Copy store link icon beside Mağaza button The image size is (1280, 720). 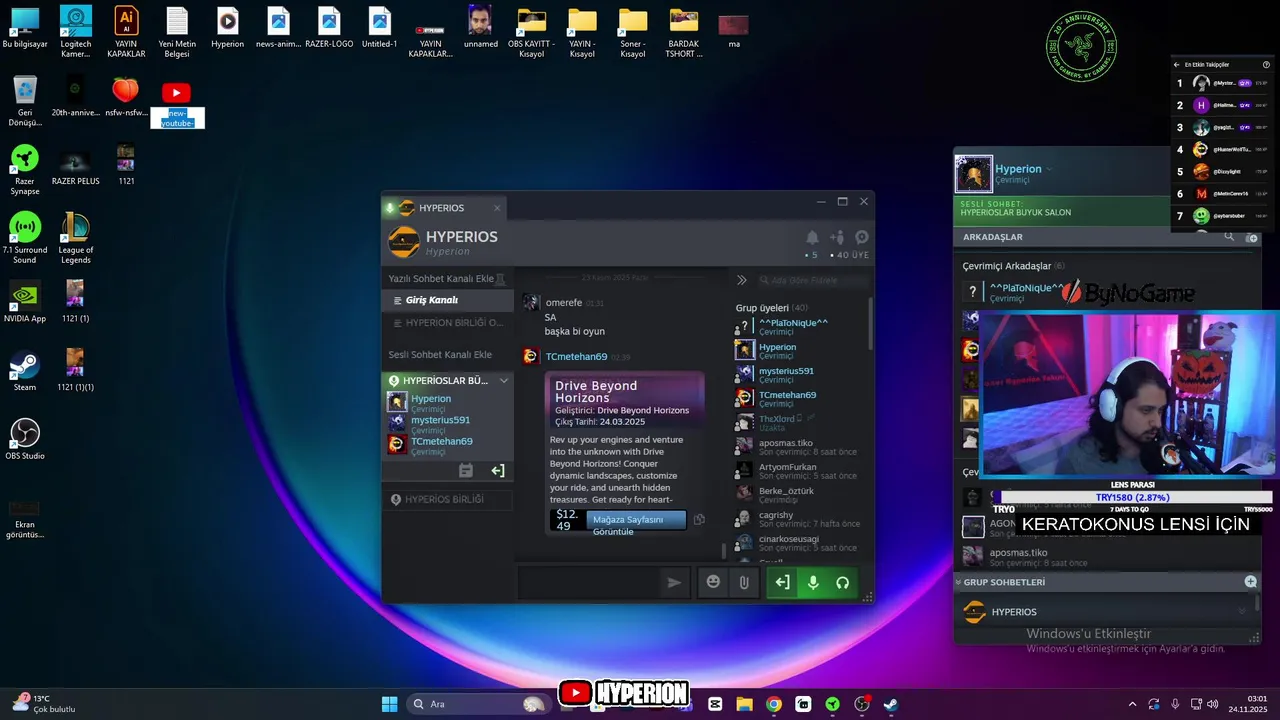point(699,520)
